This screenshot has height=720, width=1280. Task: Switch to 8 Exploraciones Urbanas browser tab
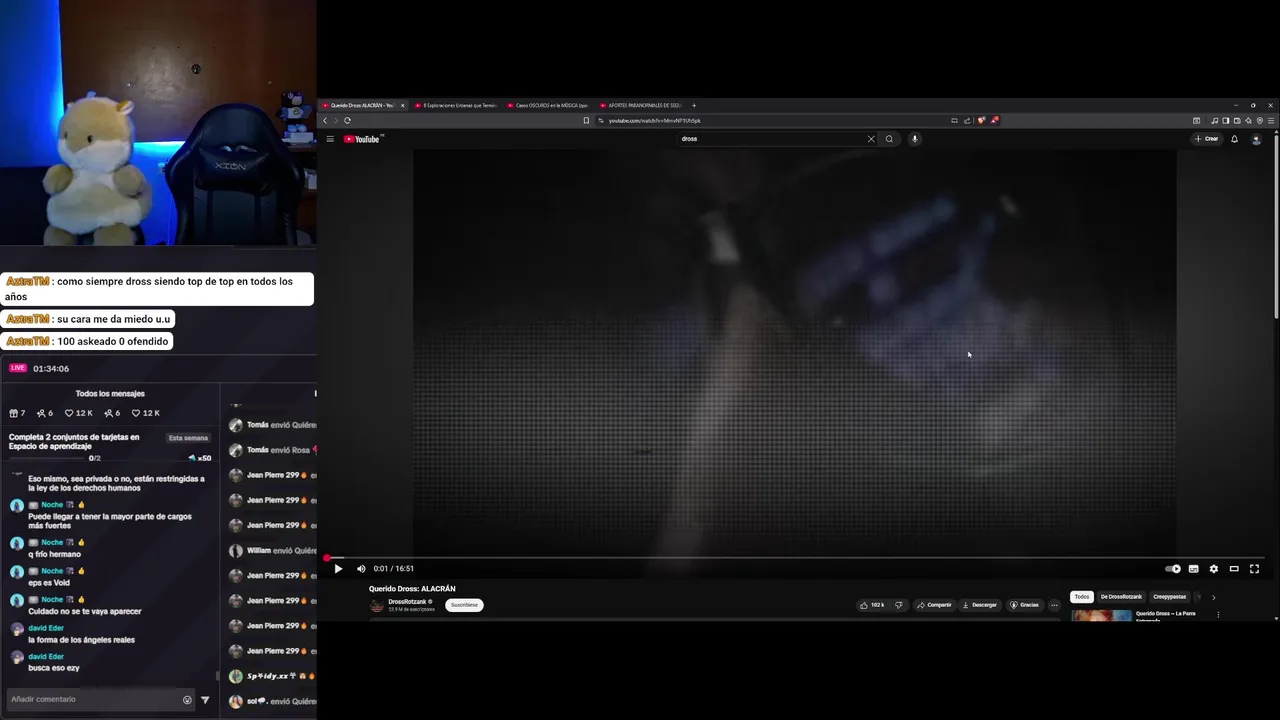pos(456,105)
